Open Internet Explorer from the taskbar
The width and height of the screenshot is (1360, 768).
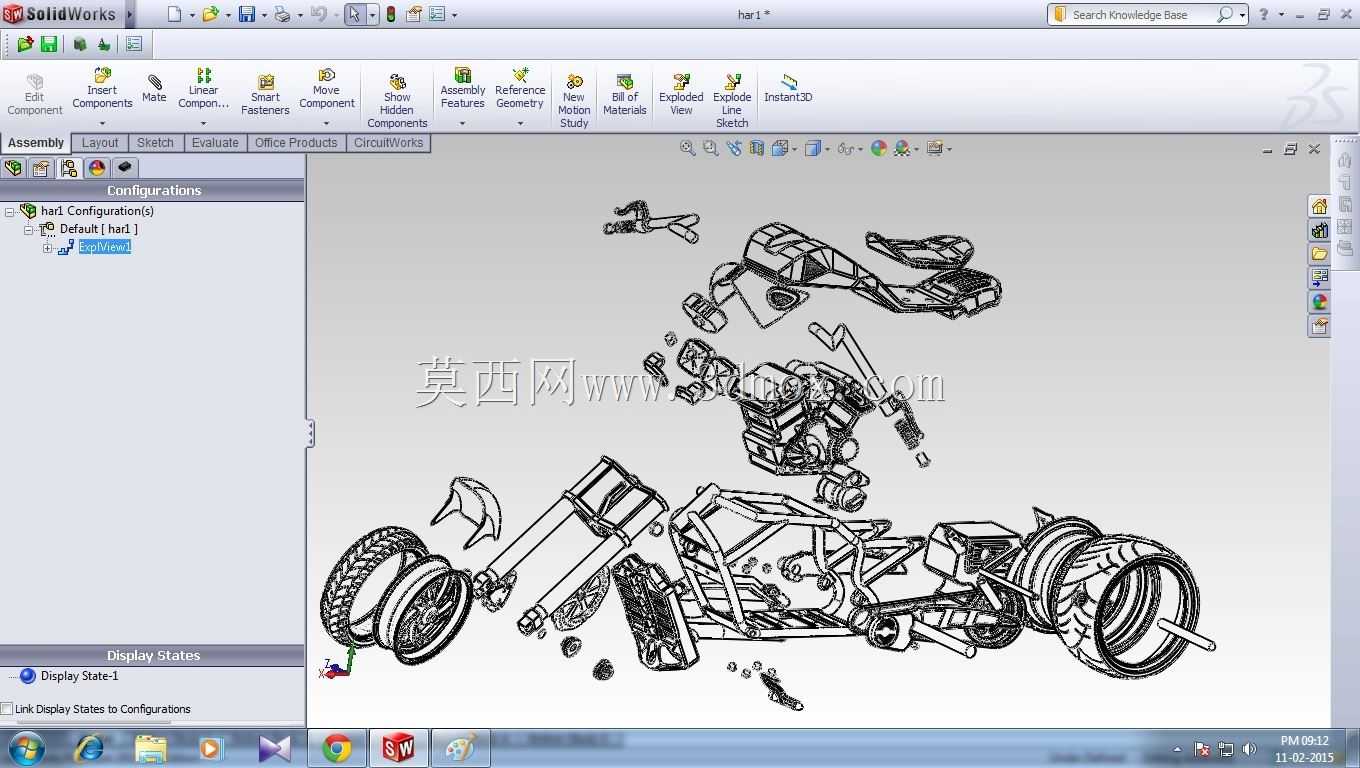(x=90, y=748)
